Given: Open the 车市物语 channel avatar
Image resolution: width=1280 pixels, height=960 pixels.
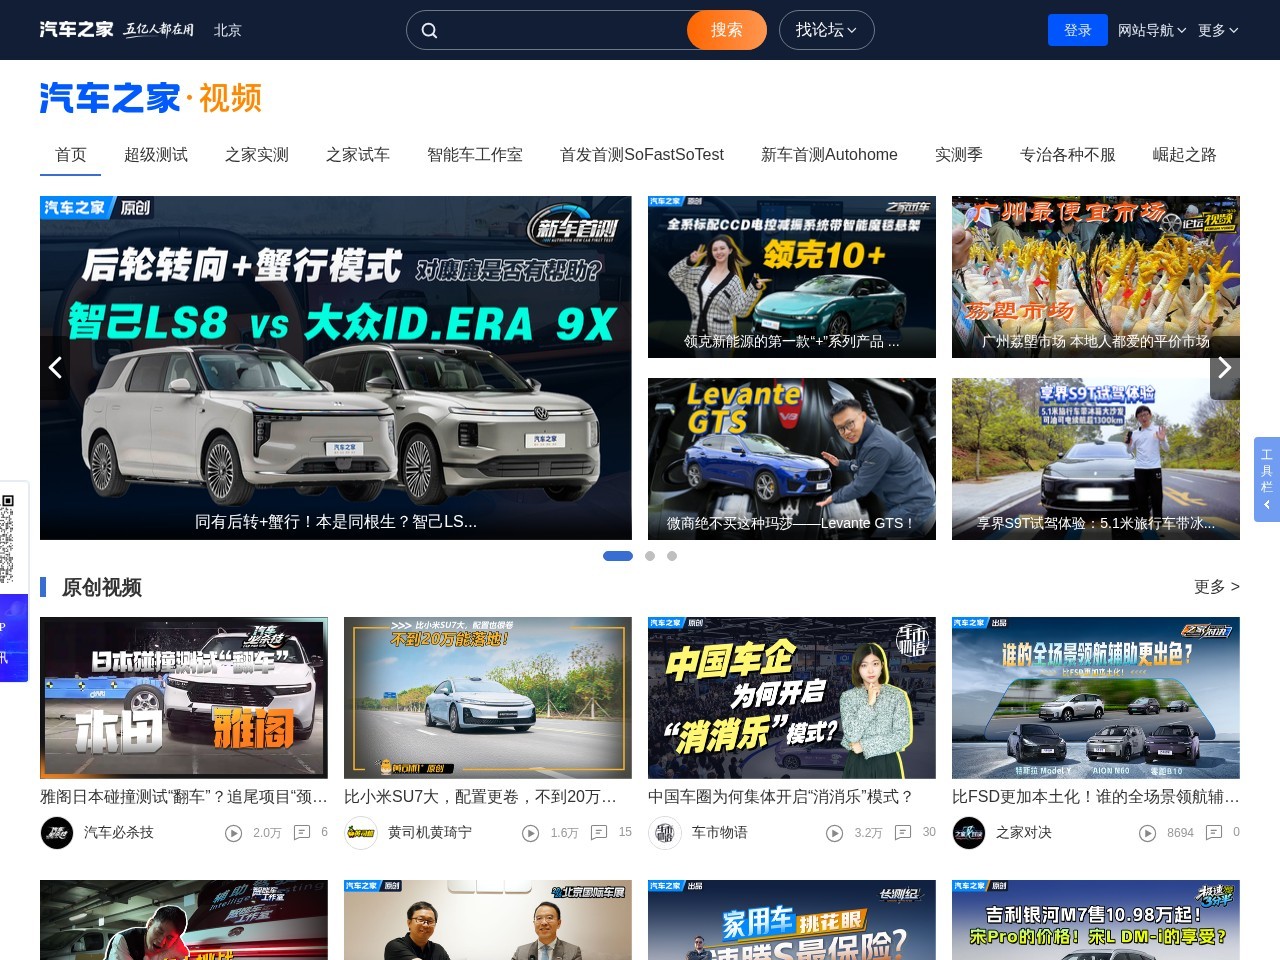Looking at the screenshot, I should [x=665, y=833].
